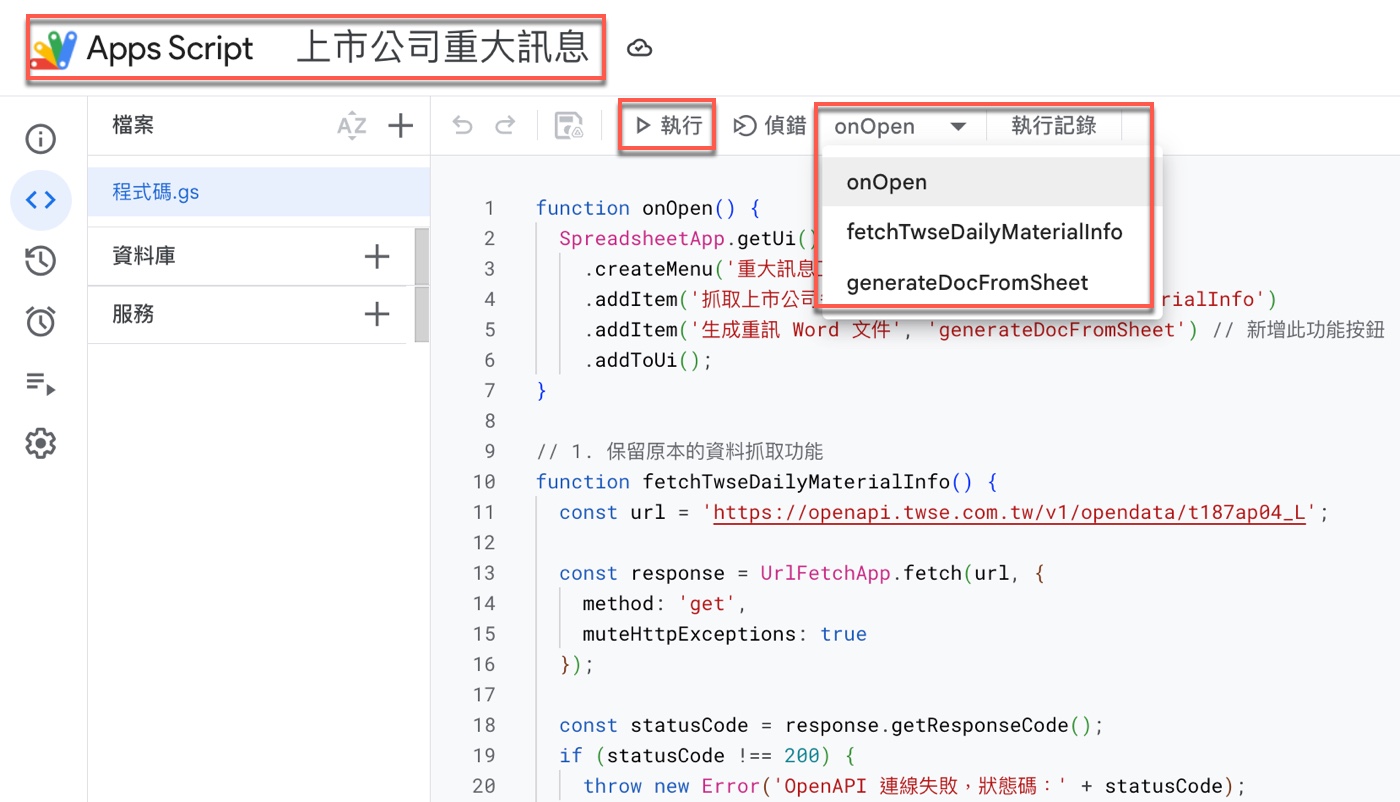Select onOpen in function list
Screen dimensions: 1400x802
(985, 183)
